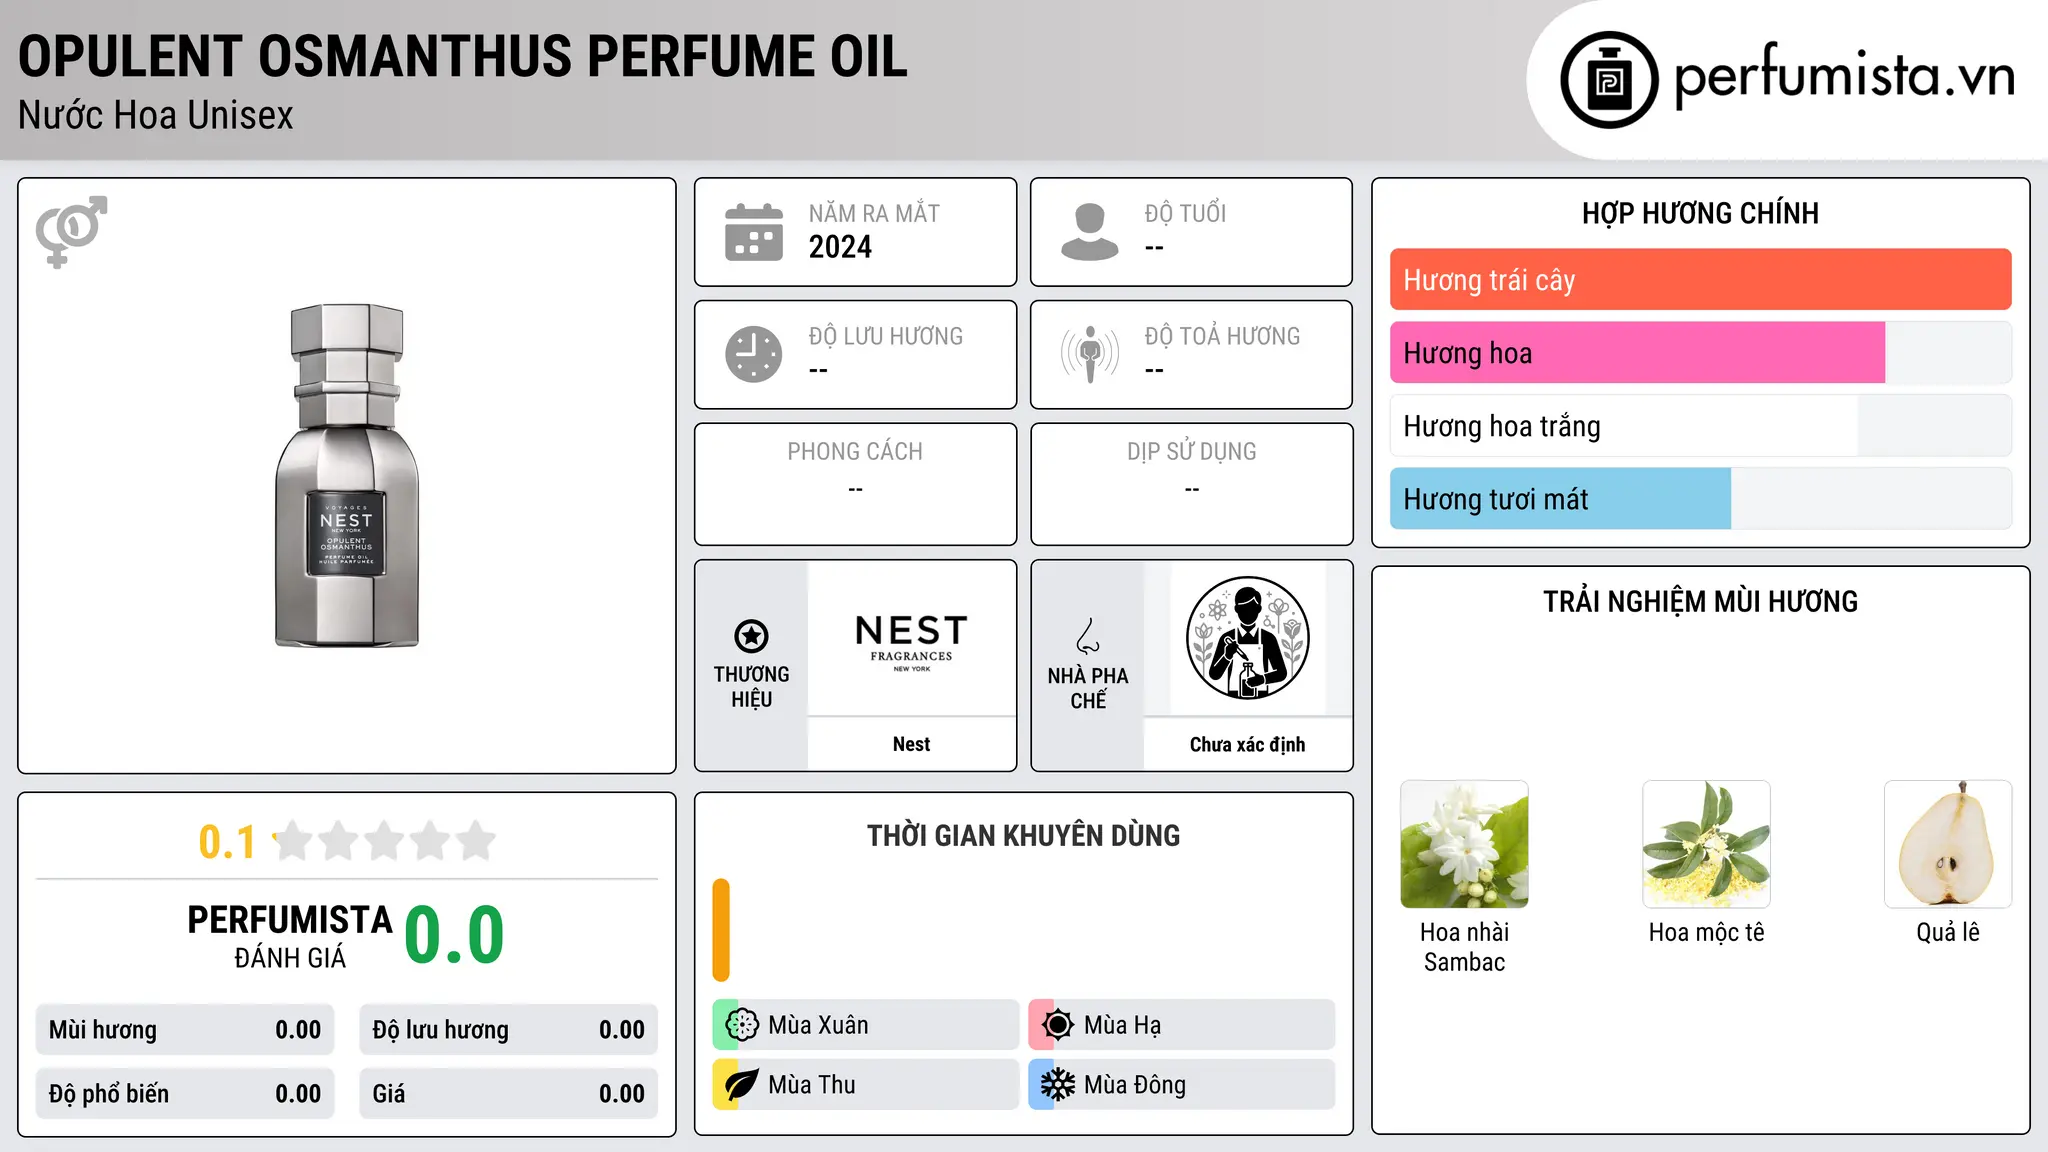Viewport: 2048px width, 1152px height.
Task: Click the 2024 release year value
Action: [x=840, y=247]
